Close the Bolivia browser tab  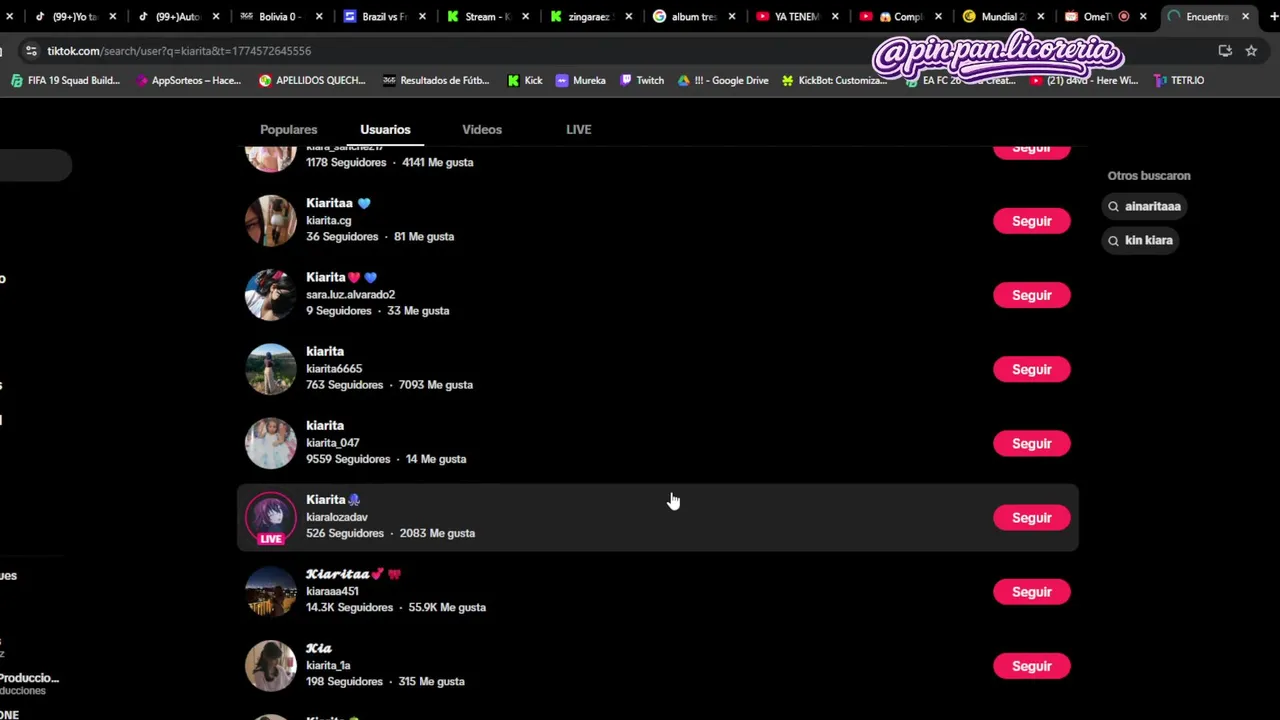pos(319,16)
